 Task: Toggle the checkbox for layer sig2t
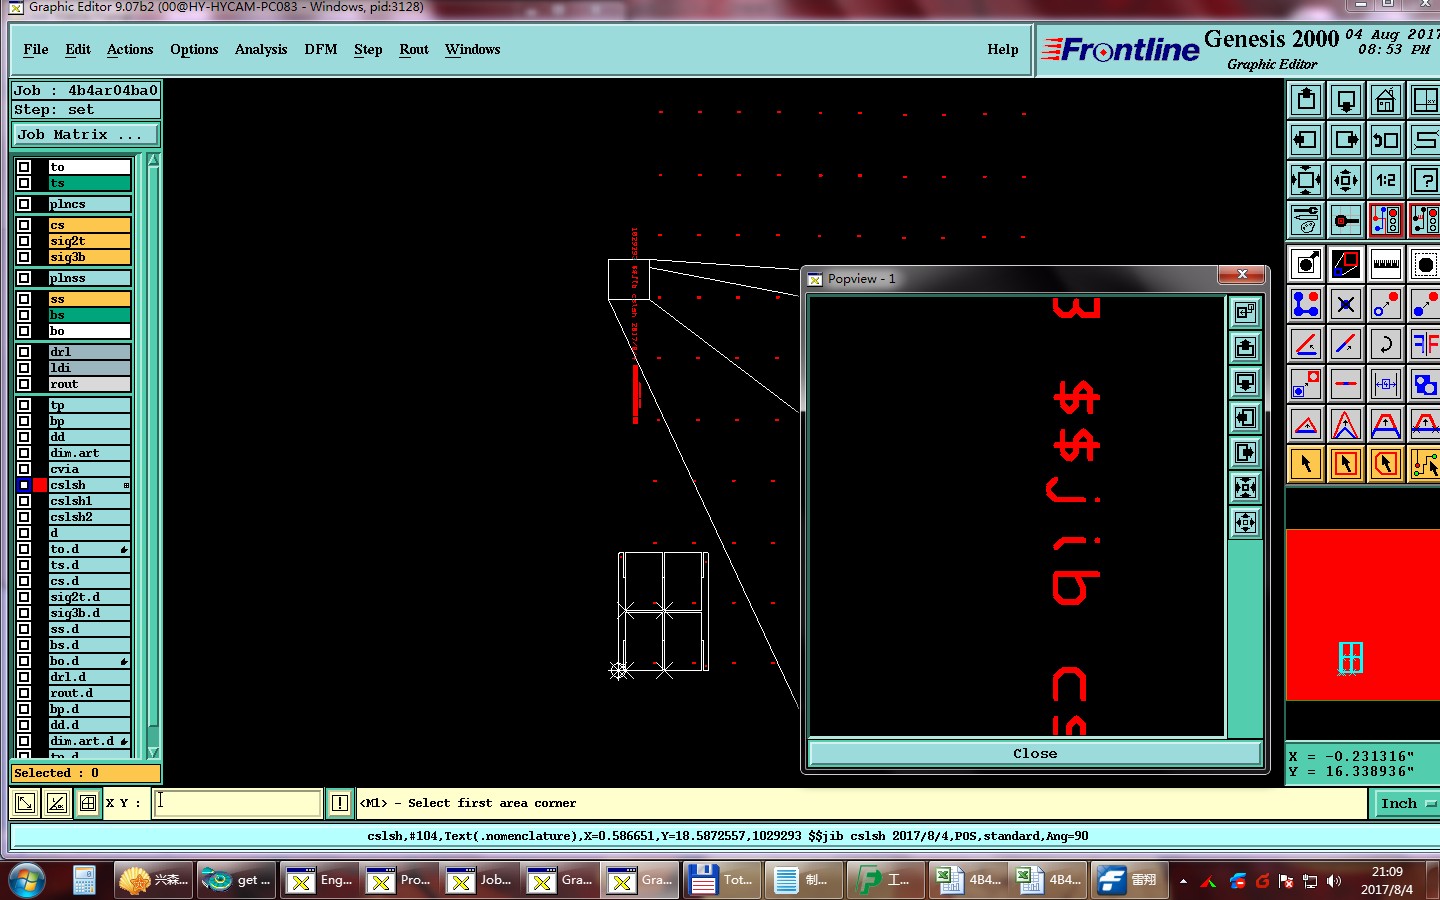click(24, 241)
